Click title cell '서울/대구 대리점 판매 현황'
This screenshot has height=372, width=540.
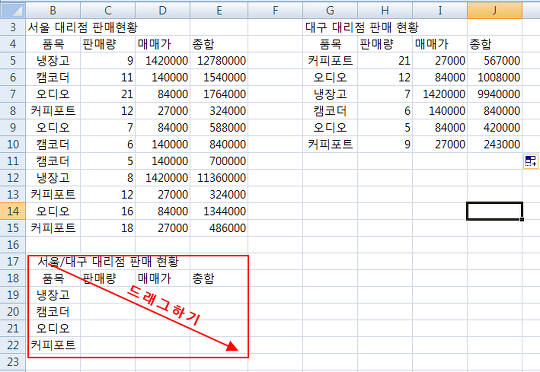[x=108, y=262]
